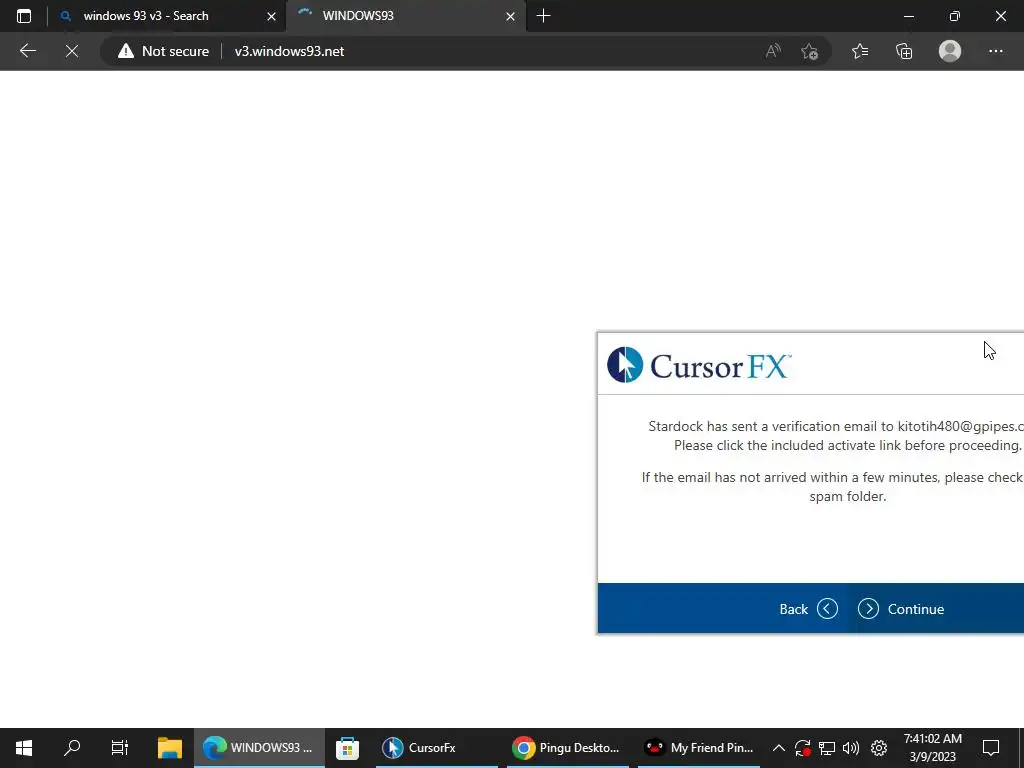Switch to the WINDOWS93 Edge taskbar item

click(x=259, y=748)
